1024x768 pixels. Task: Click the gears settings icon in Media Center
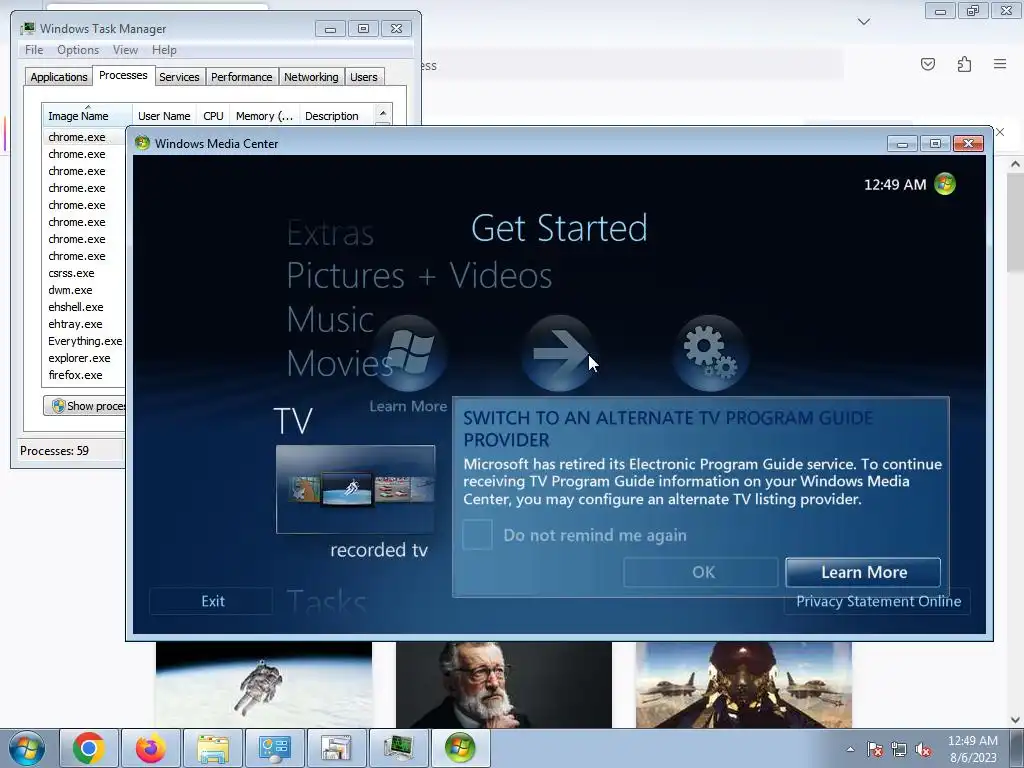(x=710, y=353)
